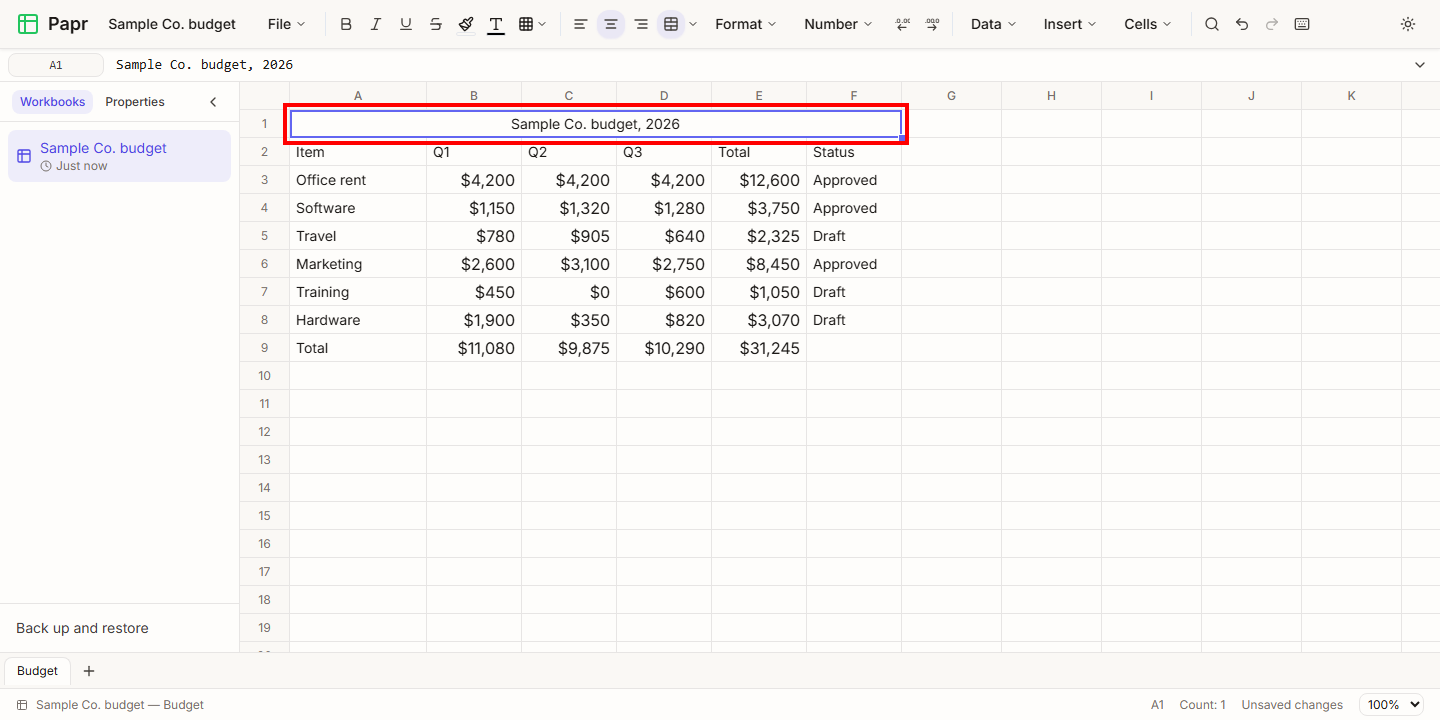Select the Budget sheet tab
The height and width of the screenshot is (720, 1440).
point(37,671)
